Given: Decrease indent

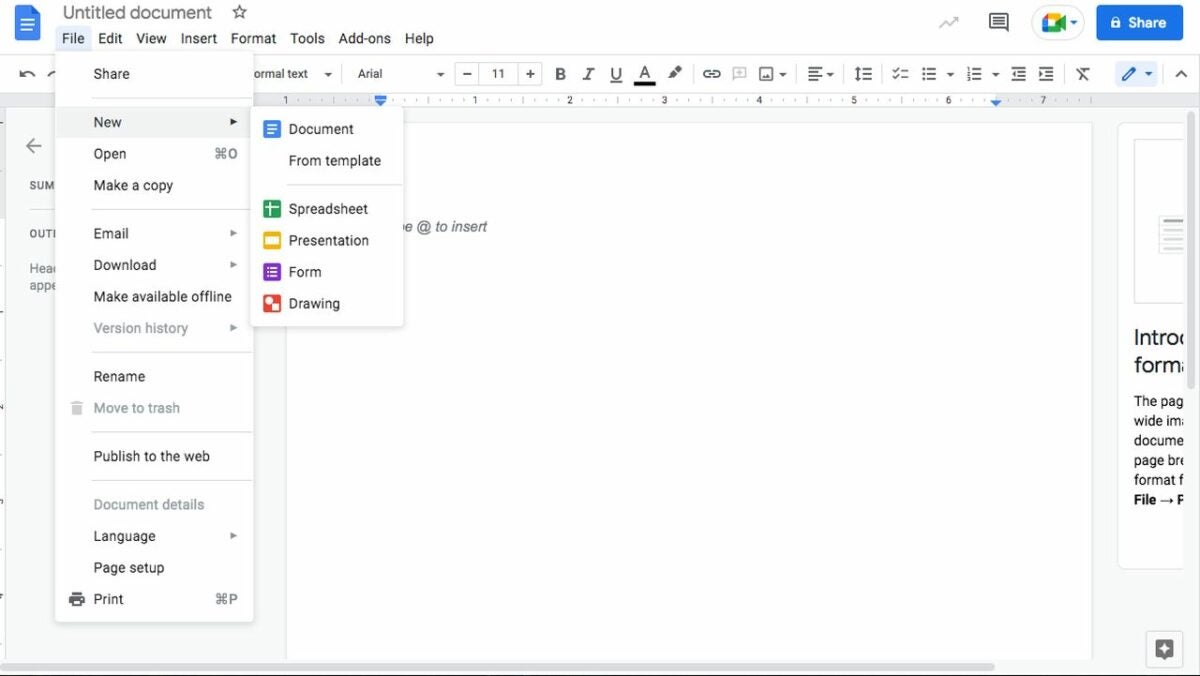Looking at the screenshot, I should tap(1018, 74).
